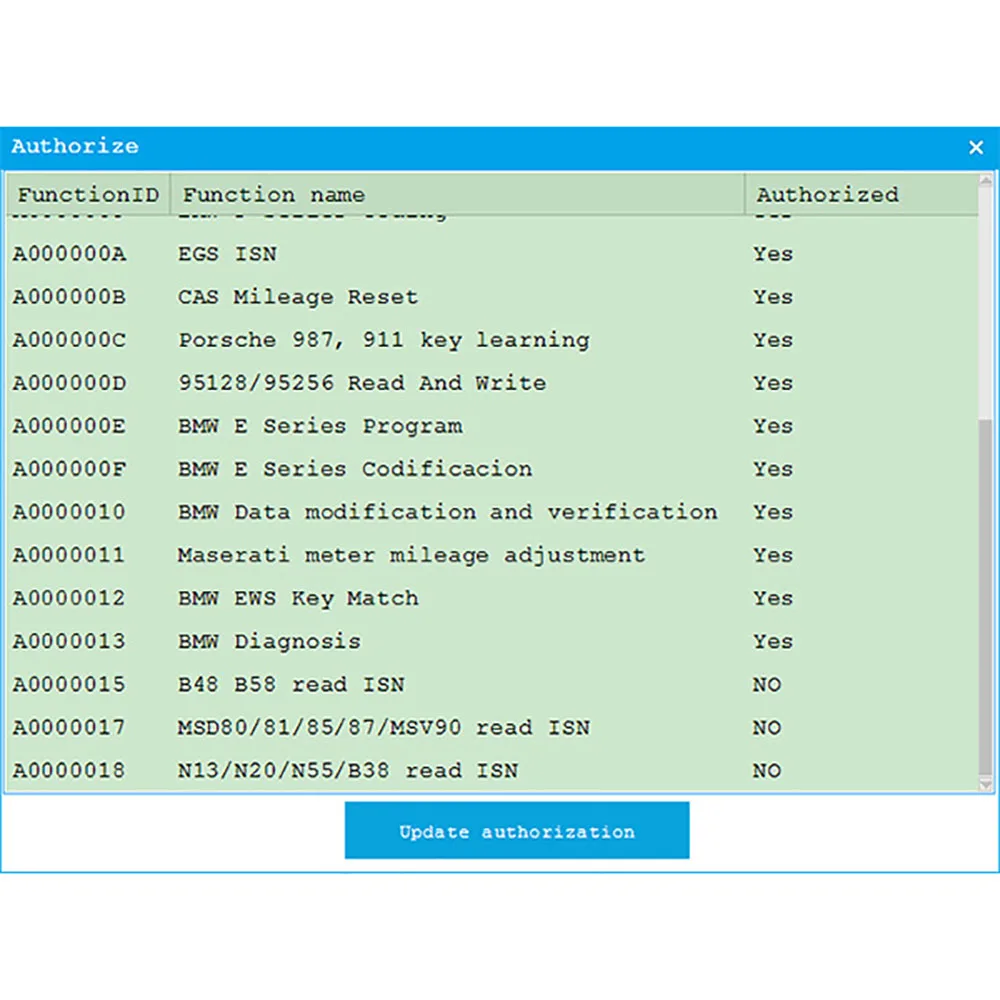The height and width of the screenshot is (1000, 1000).
Task: Click Yes status for BMW E Series Program
Action: [773, 426]
